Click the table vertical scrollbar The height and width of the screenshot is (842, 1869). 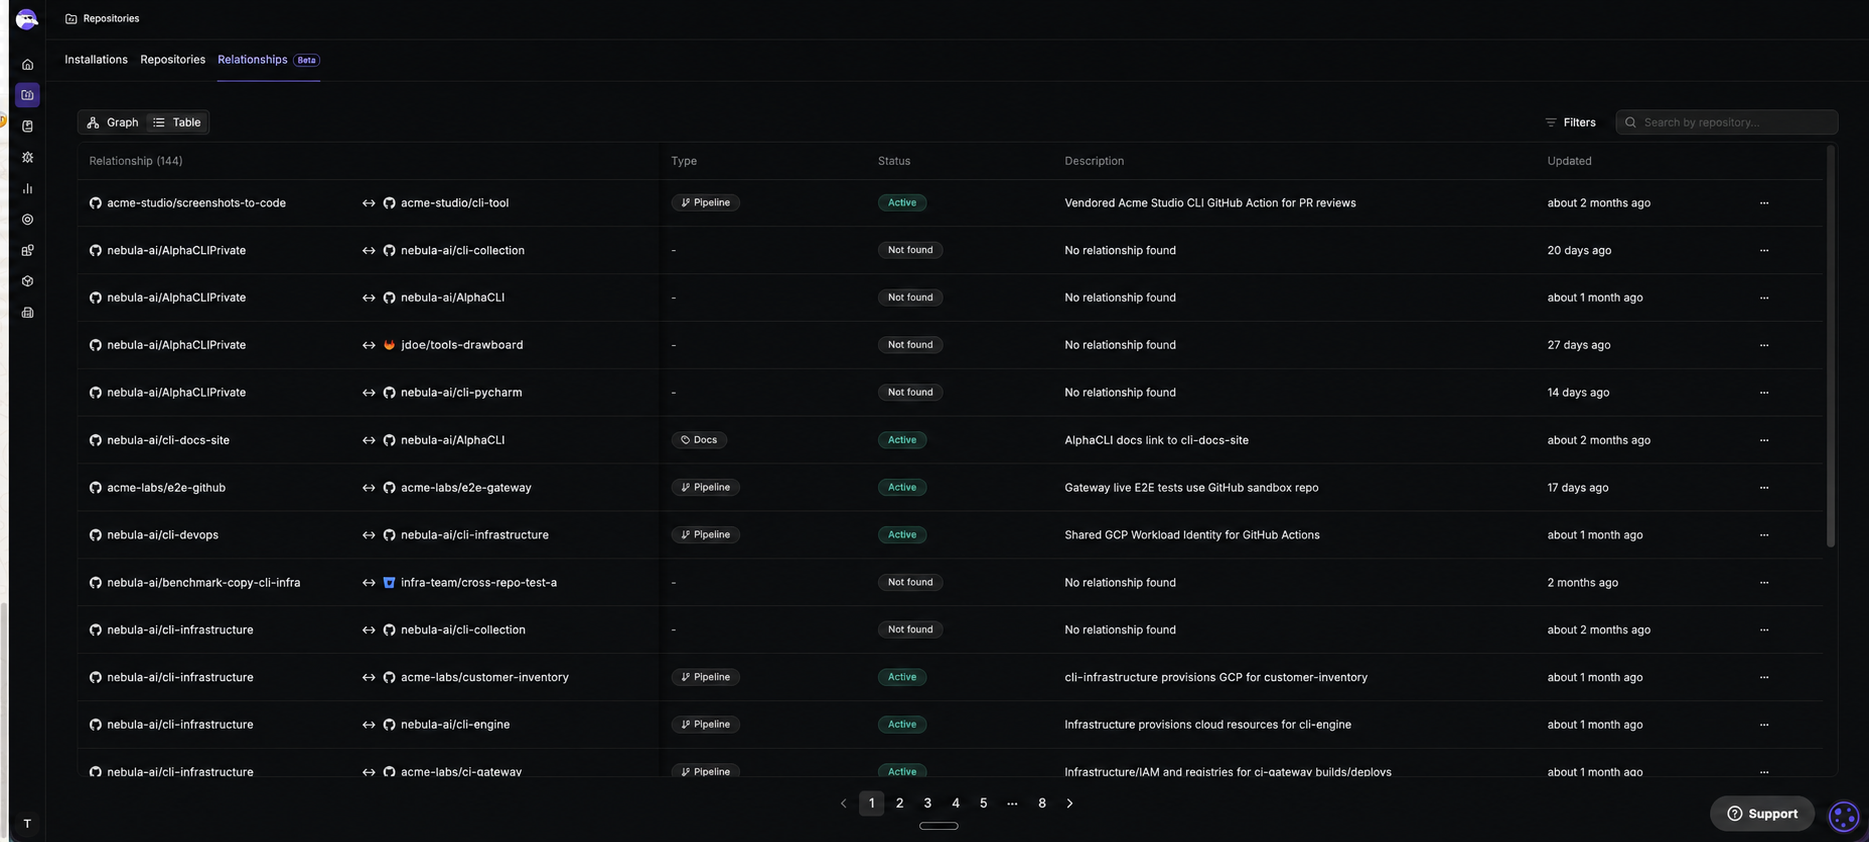(x=1830, y=346)
